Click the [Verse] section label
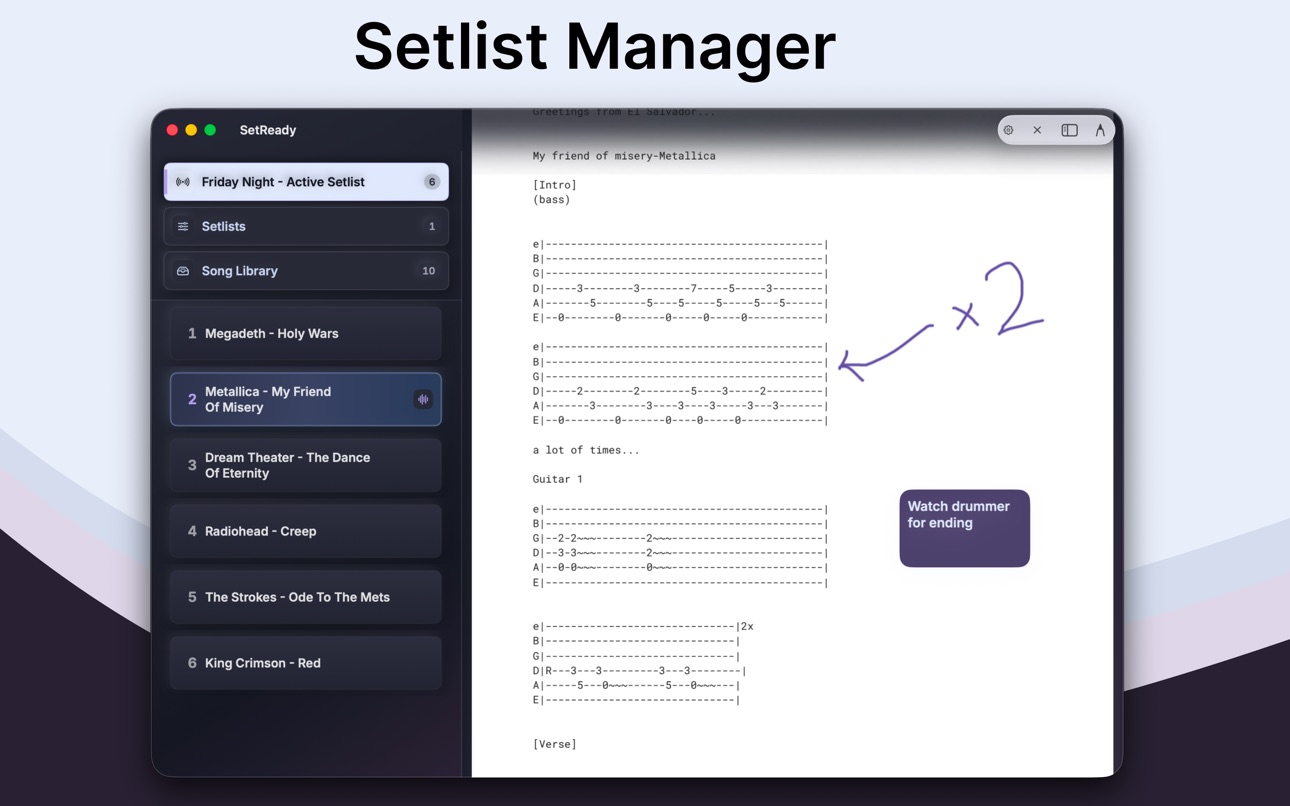The image size is (1290, 806). [x=555, y=744]
